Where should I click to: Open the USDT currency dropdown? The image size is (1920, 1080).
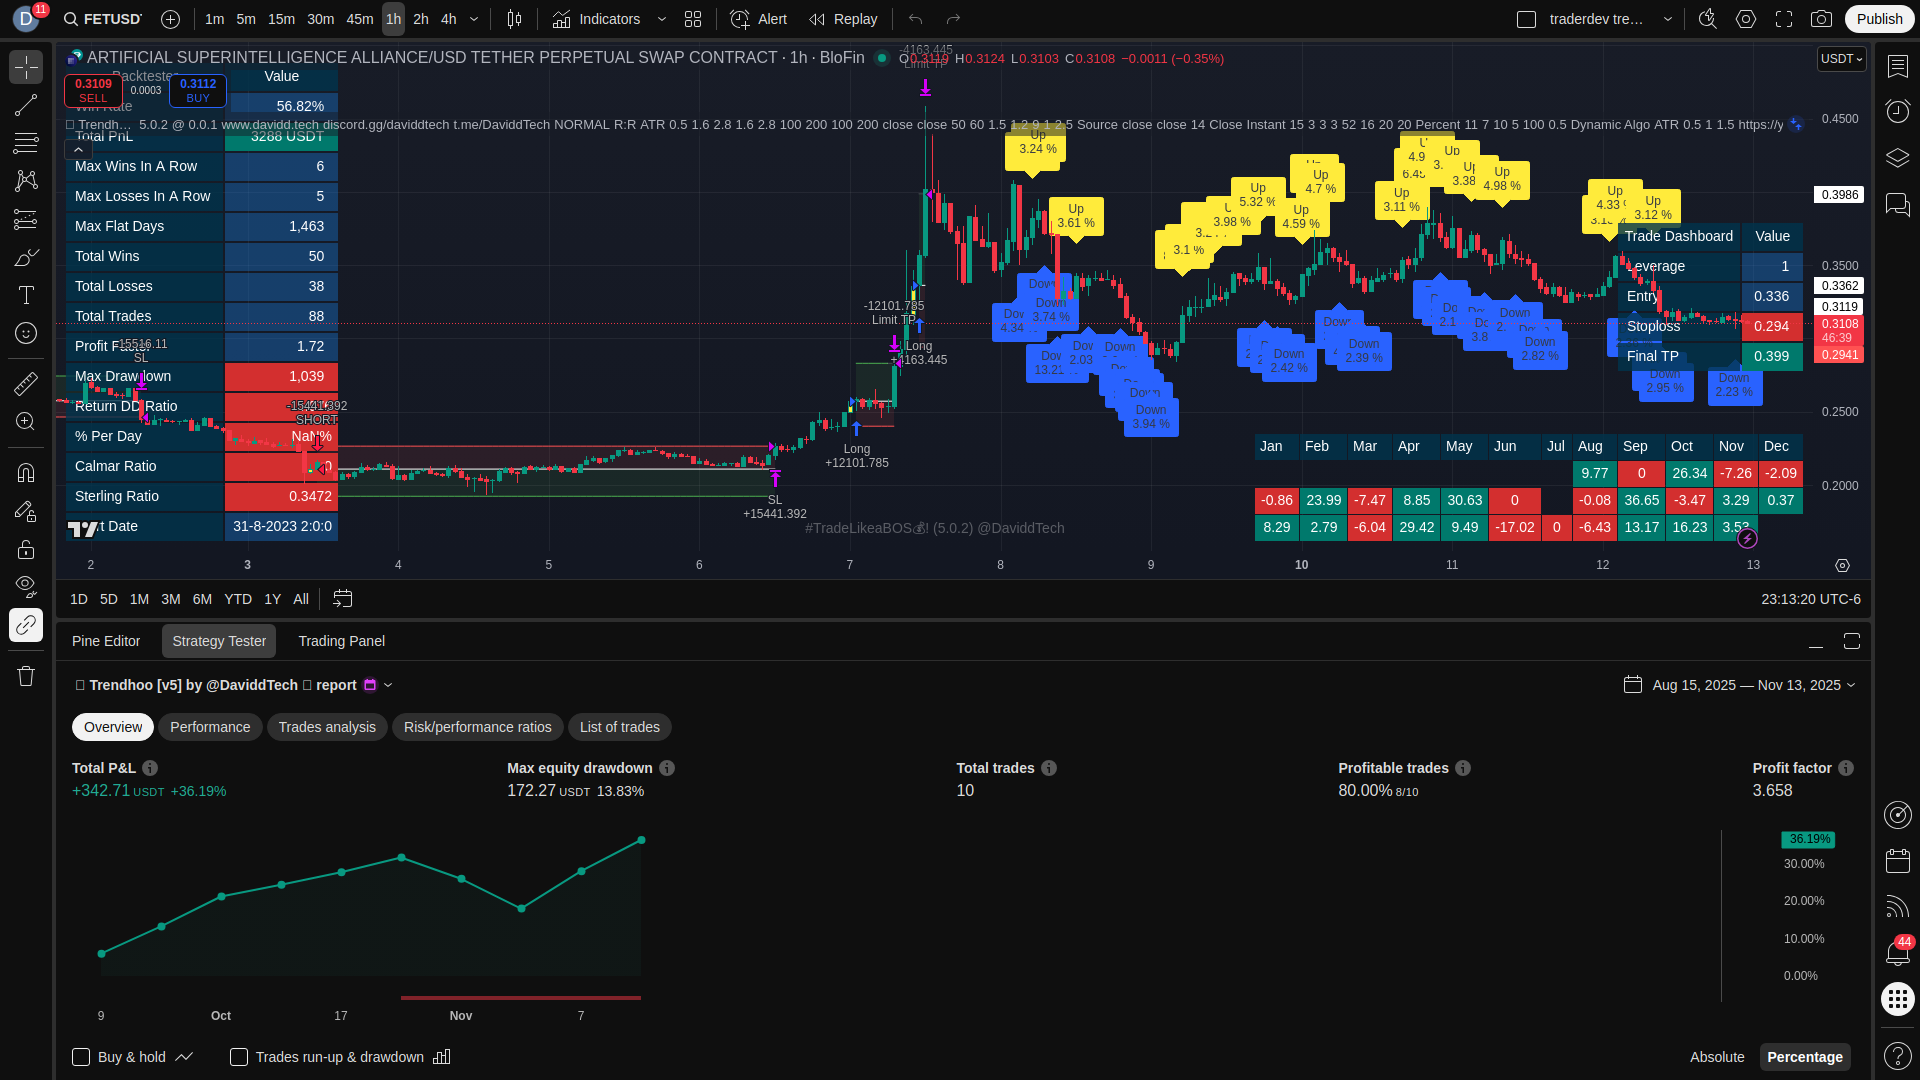pyautogui.click(x=1841, y=59)
